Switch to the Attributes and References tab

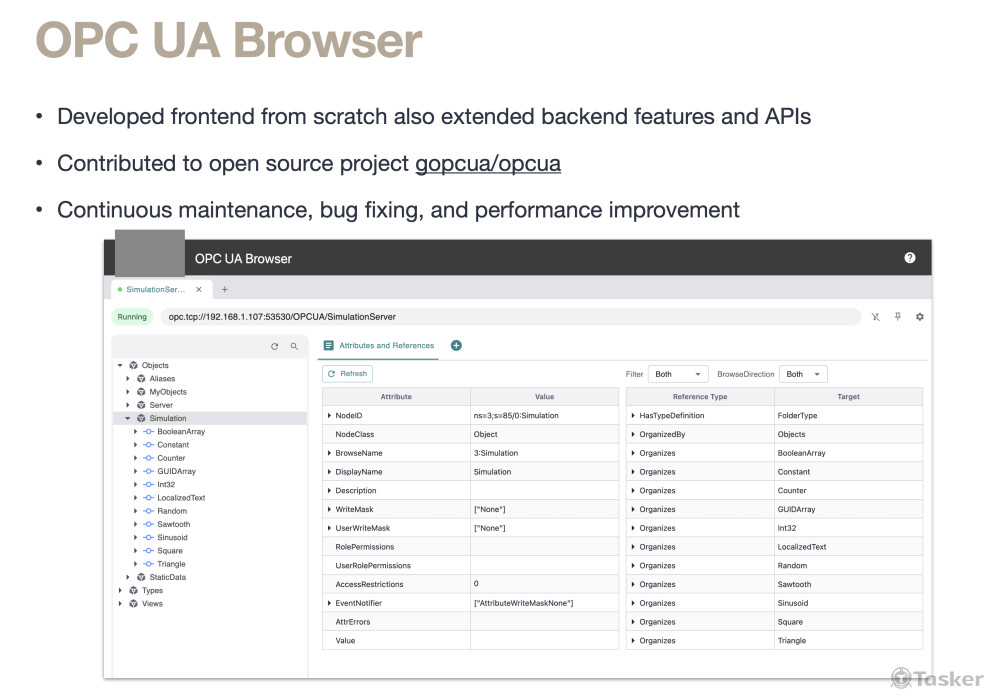click(379, 346)
